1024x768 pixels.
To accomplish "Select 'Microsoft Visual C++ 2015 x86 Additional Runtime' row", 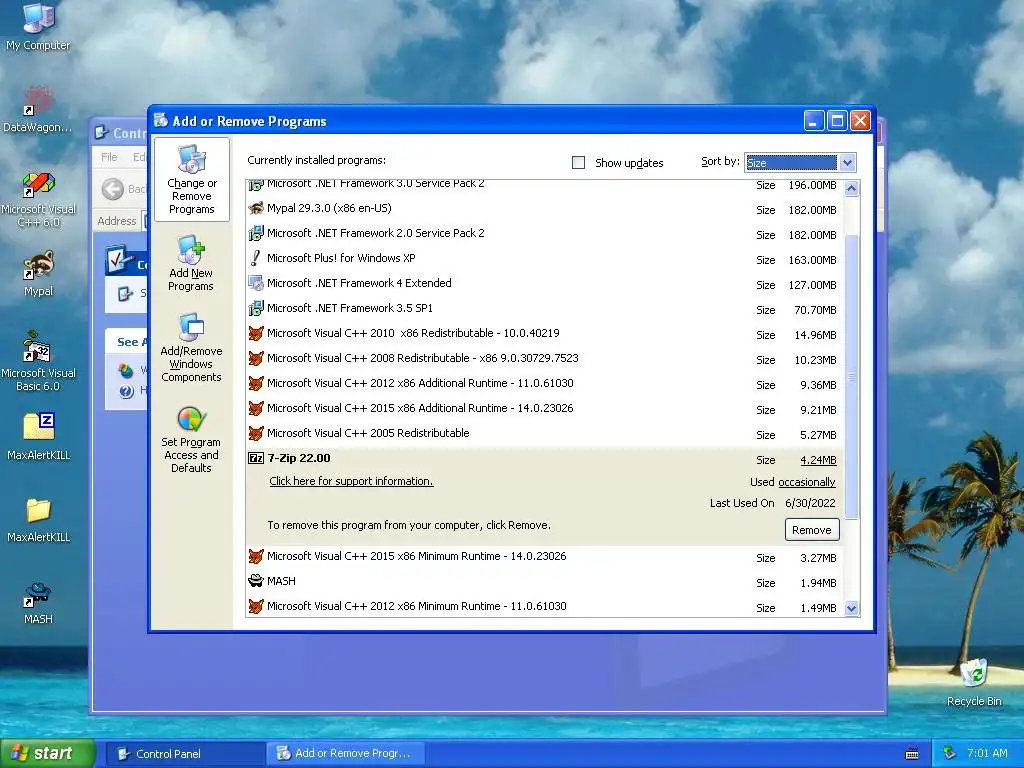I will [544, 409].
